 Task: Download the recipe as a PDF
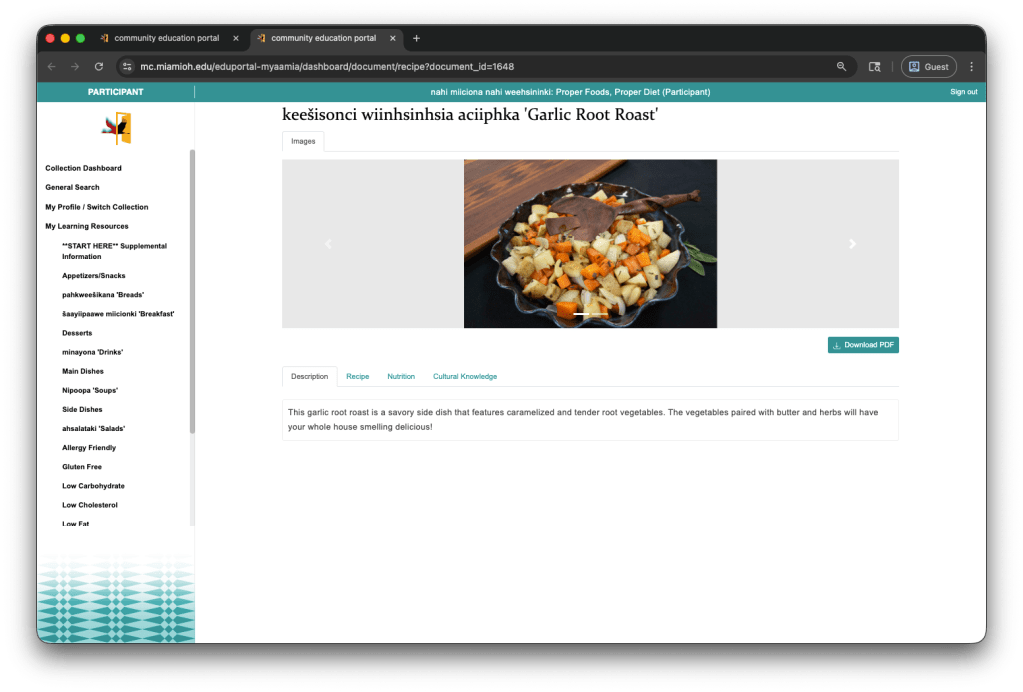point(862,344)
